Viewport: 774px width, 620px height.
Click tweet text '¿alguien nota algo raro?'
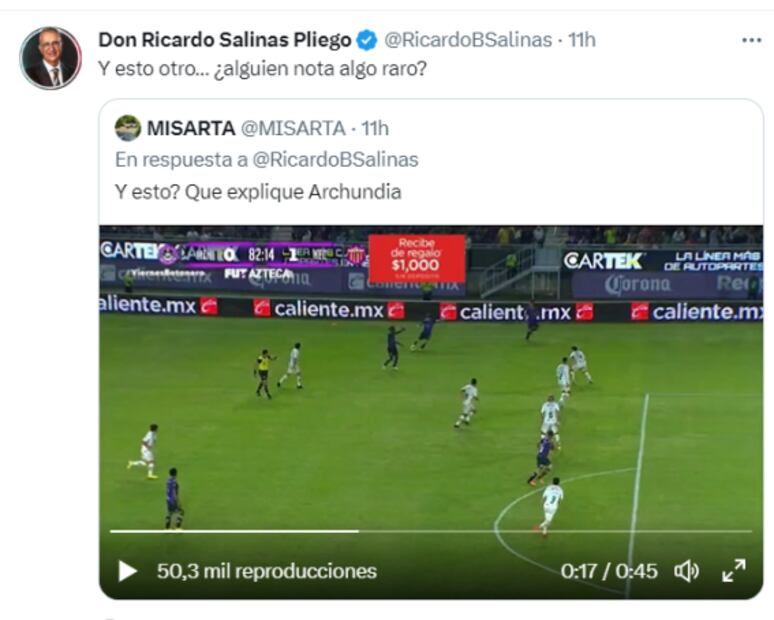click(320, 69)
